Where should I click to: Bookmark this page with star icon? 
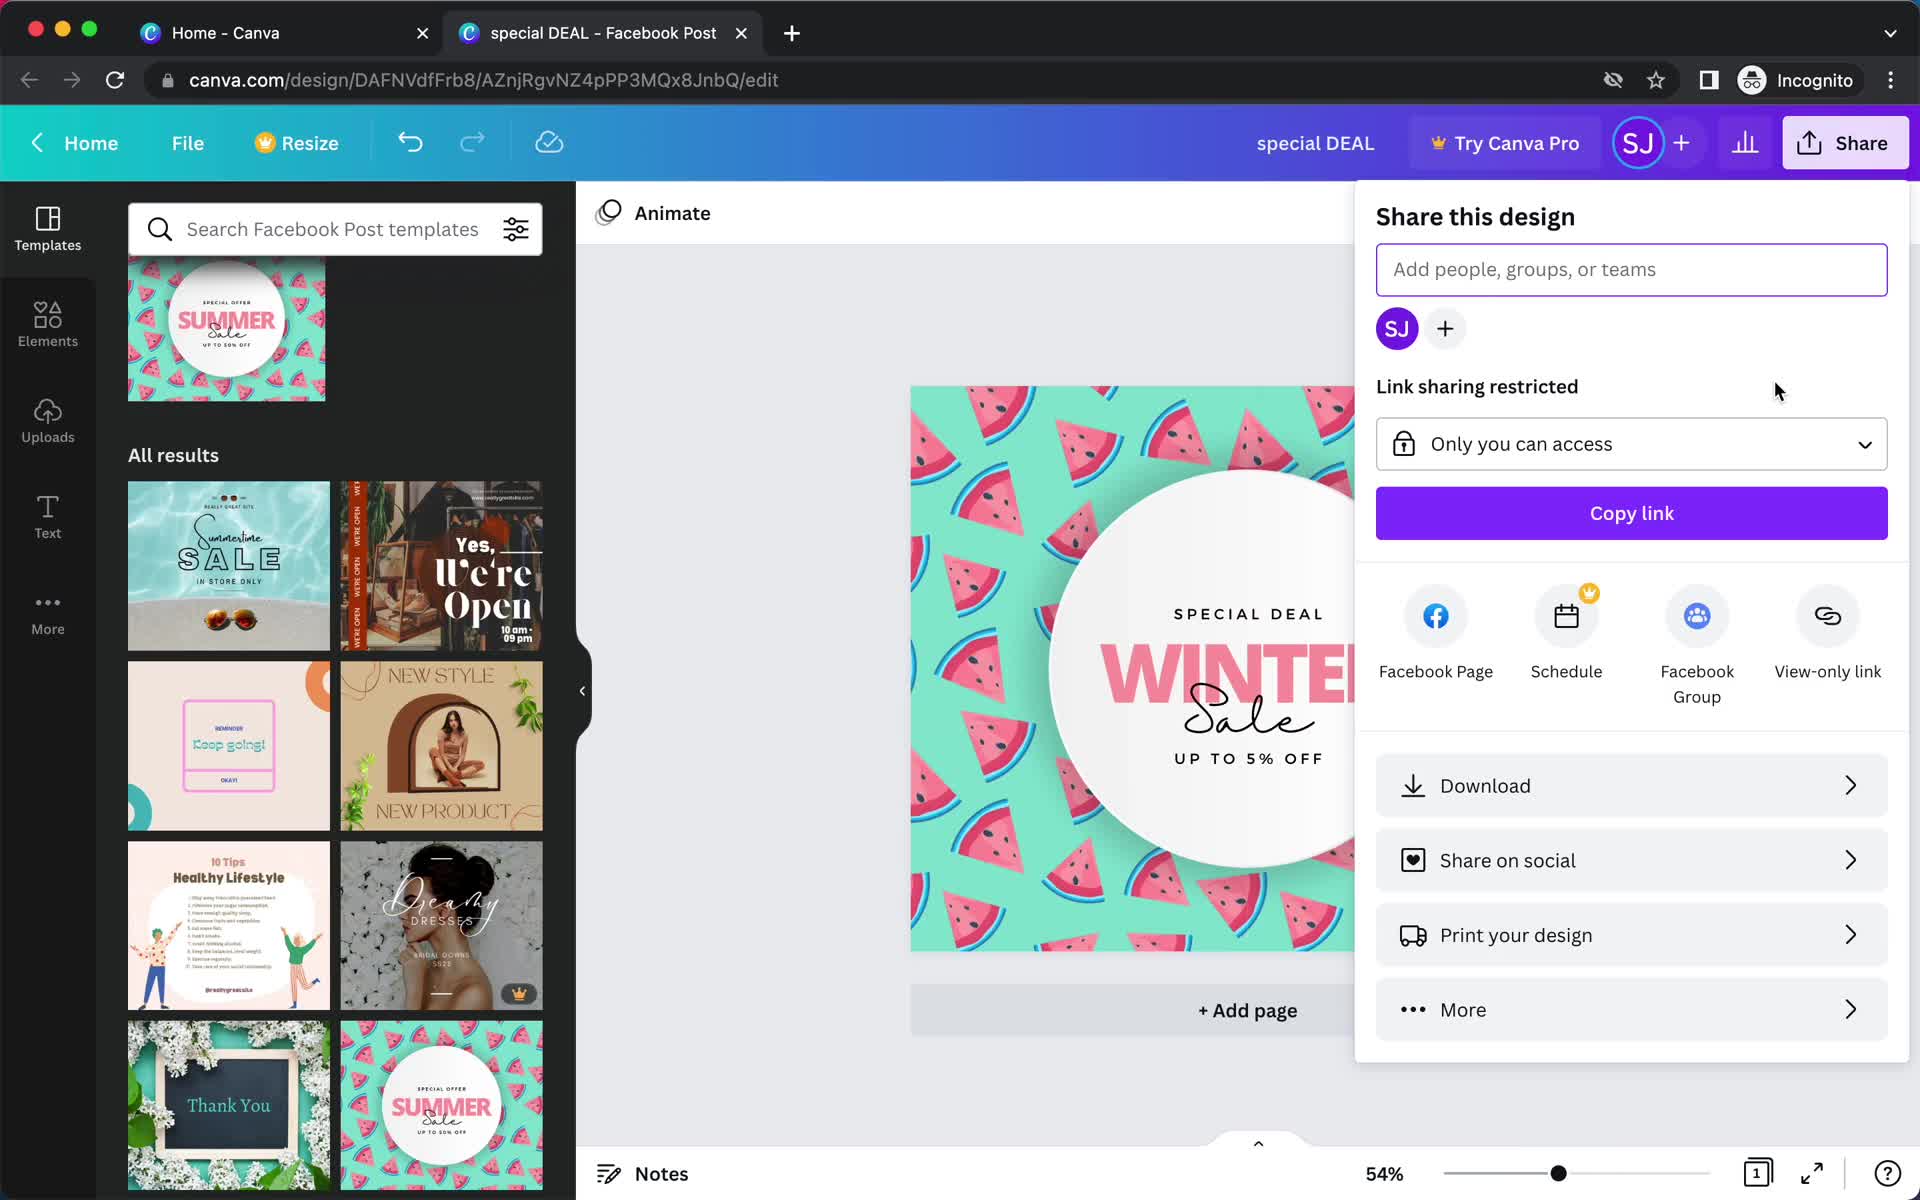click(1656, 80)
